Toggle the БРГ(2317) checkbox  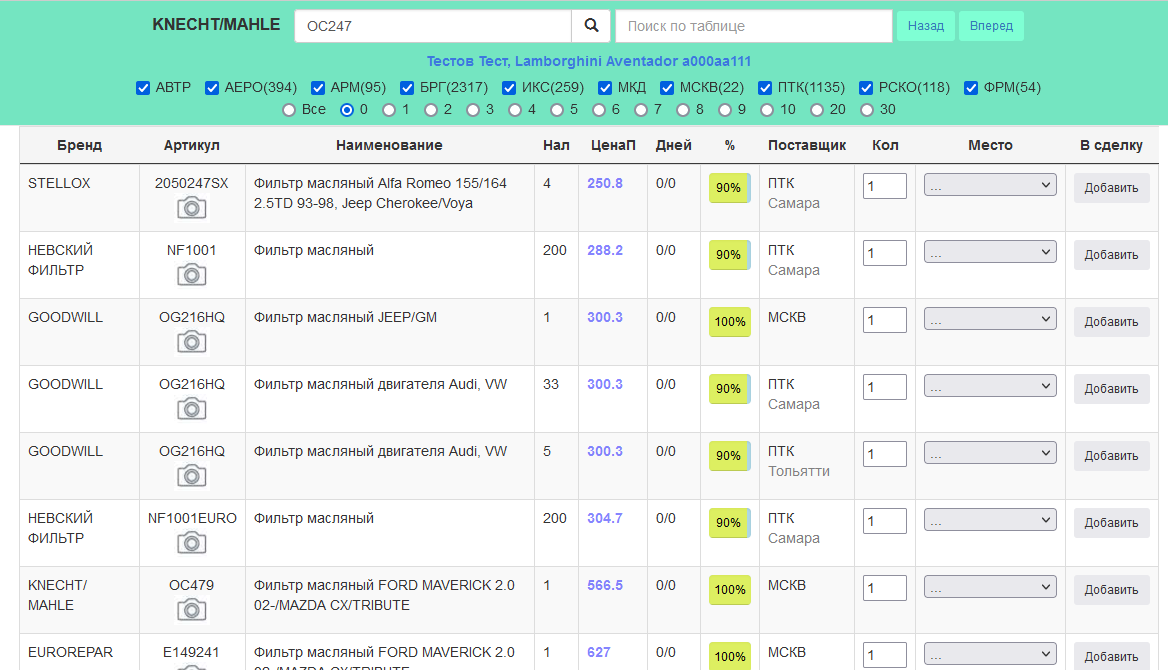click(x=408, y=88)
